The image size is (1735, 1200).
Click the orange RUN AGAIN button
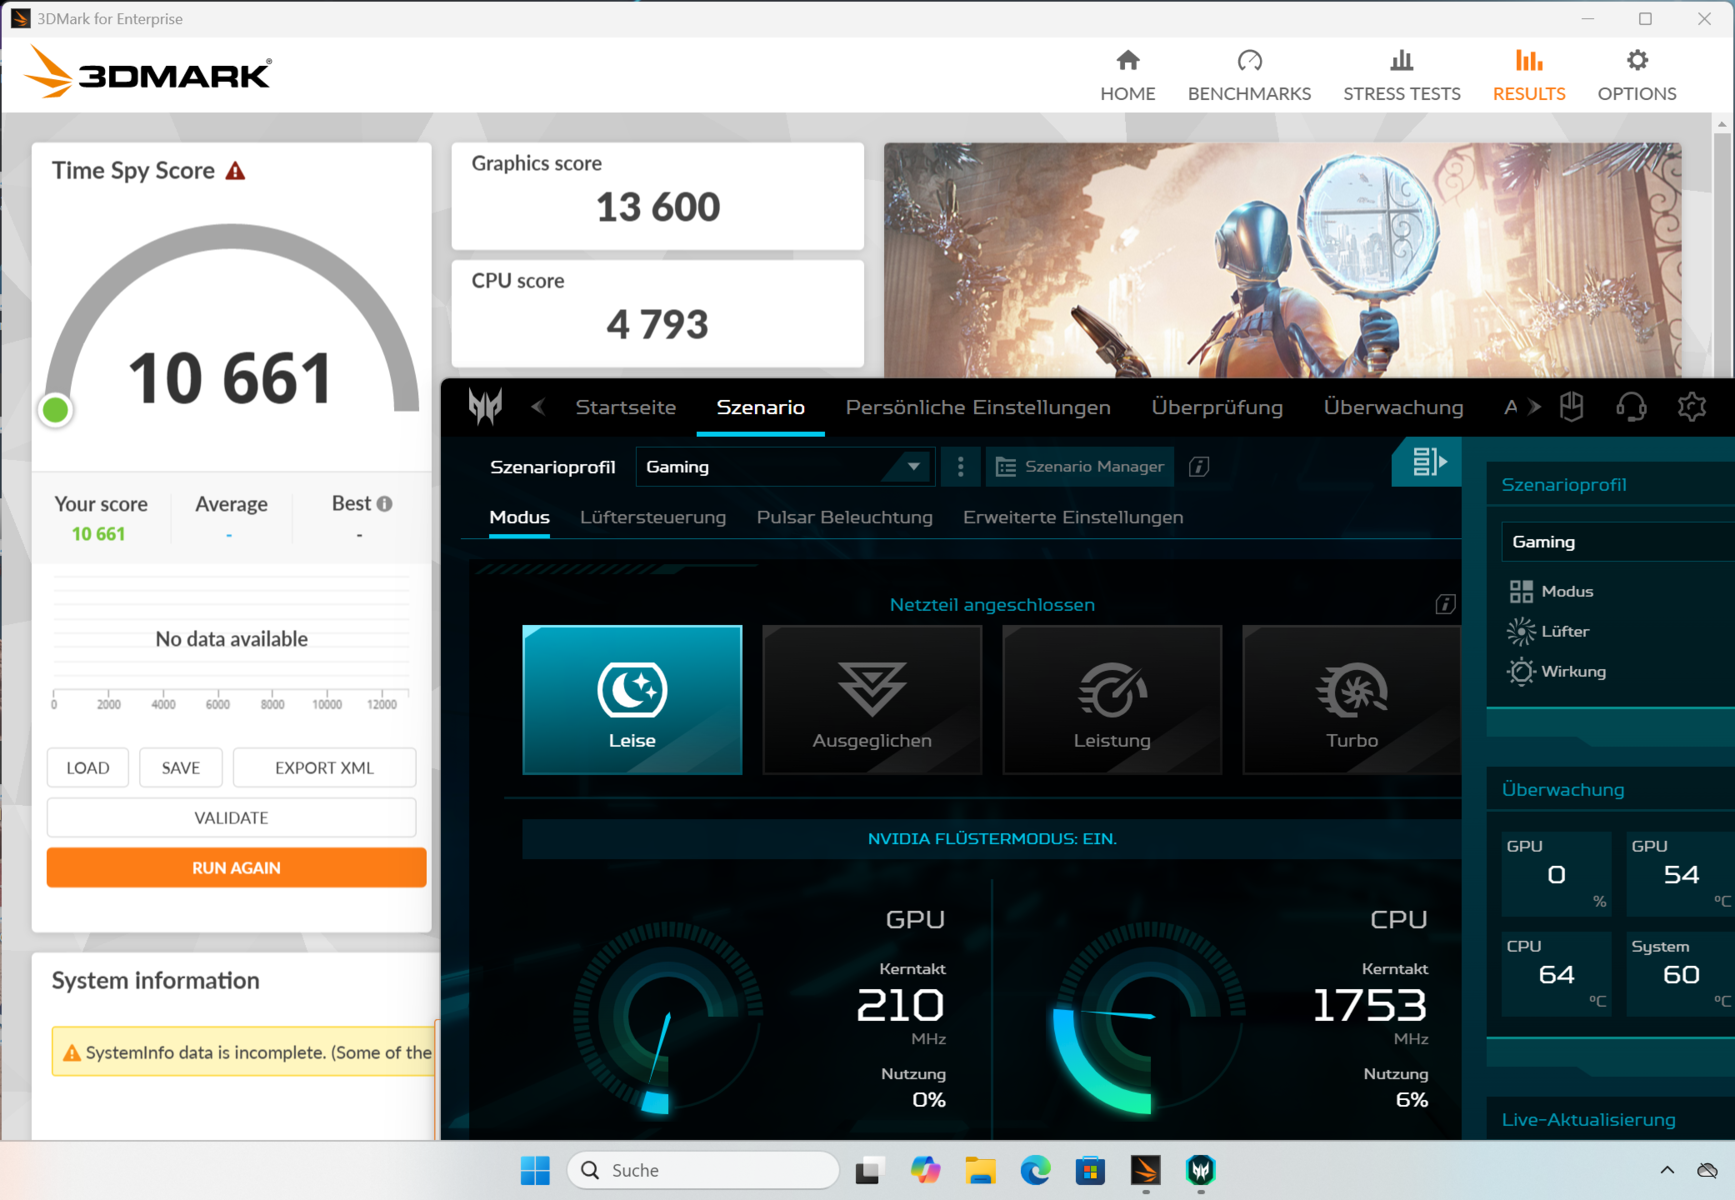(x=236, y=868)
